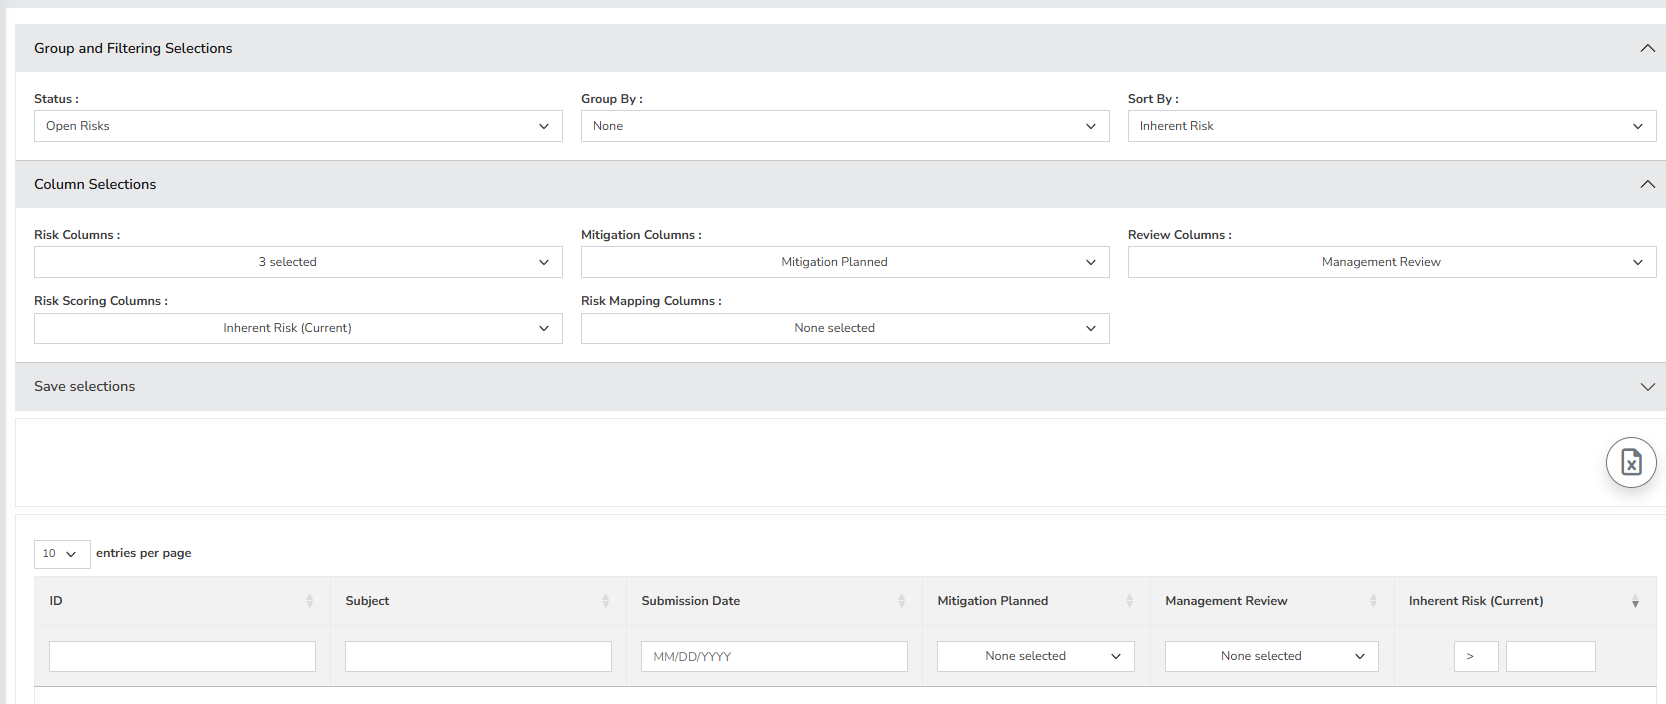Viewport: 1666px width, 704px height.
Task: Open Risk Columns dropdown with 3 selected
Action: tap(298, 262)
